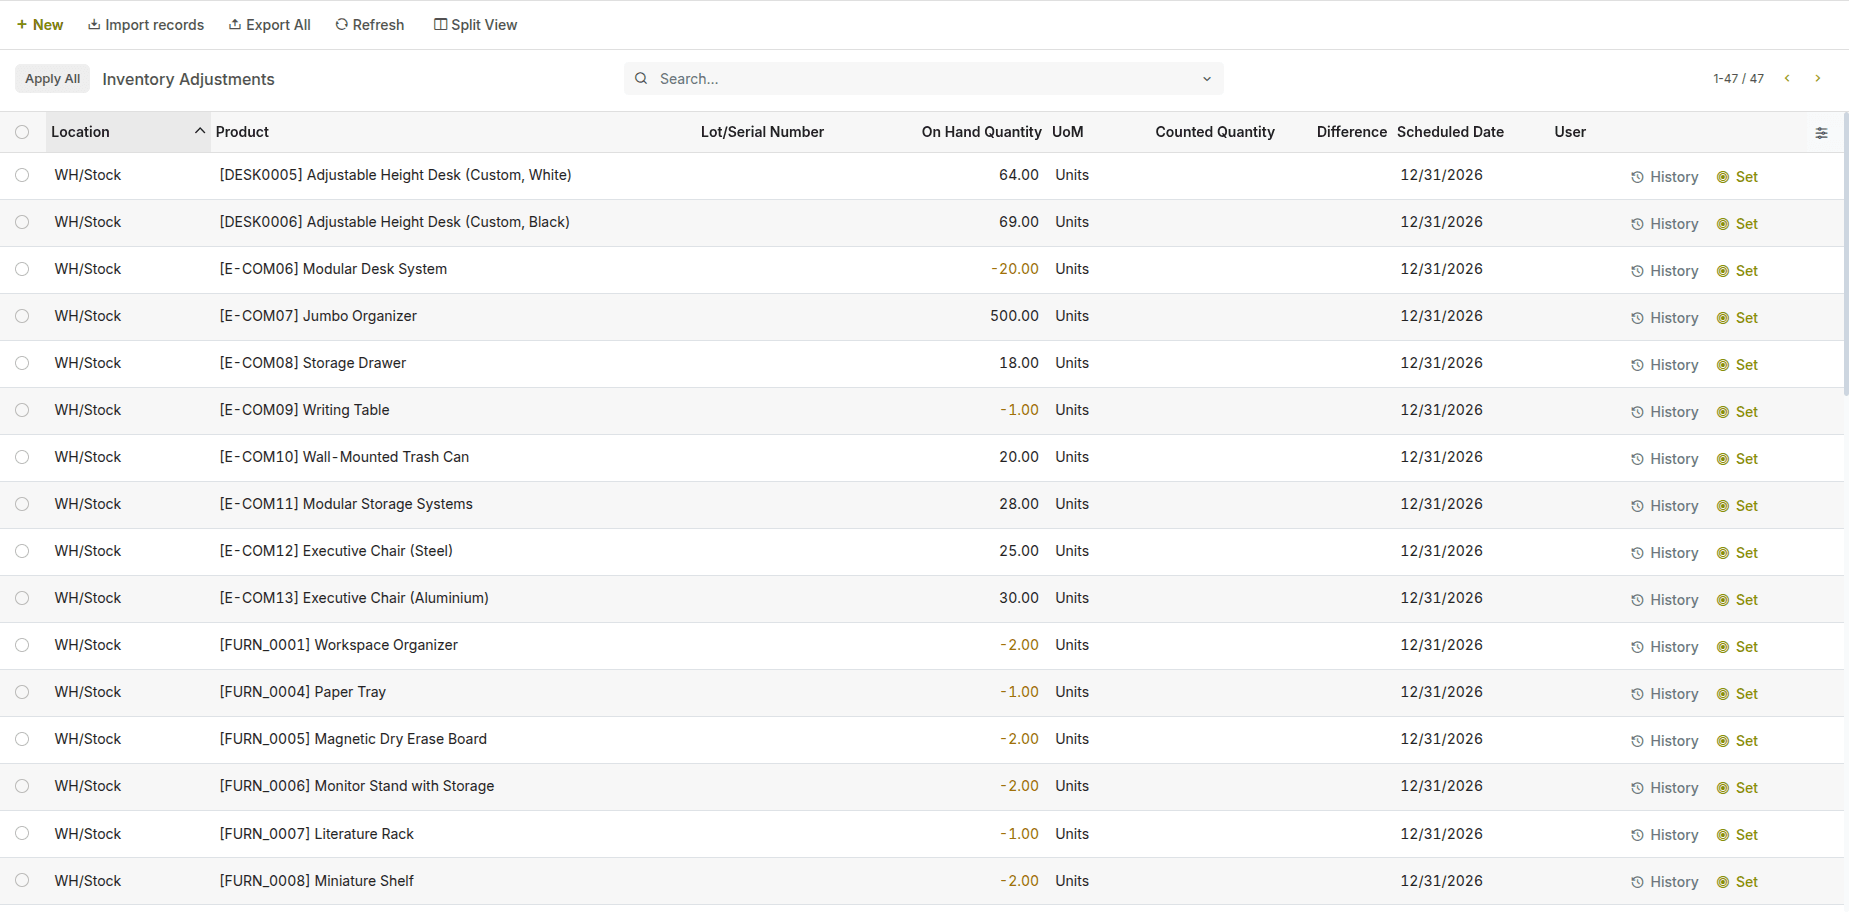
Task: Check the select-all checkbox in header
Action: tap(22, 131)
